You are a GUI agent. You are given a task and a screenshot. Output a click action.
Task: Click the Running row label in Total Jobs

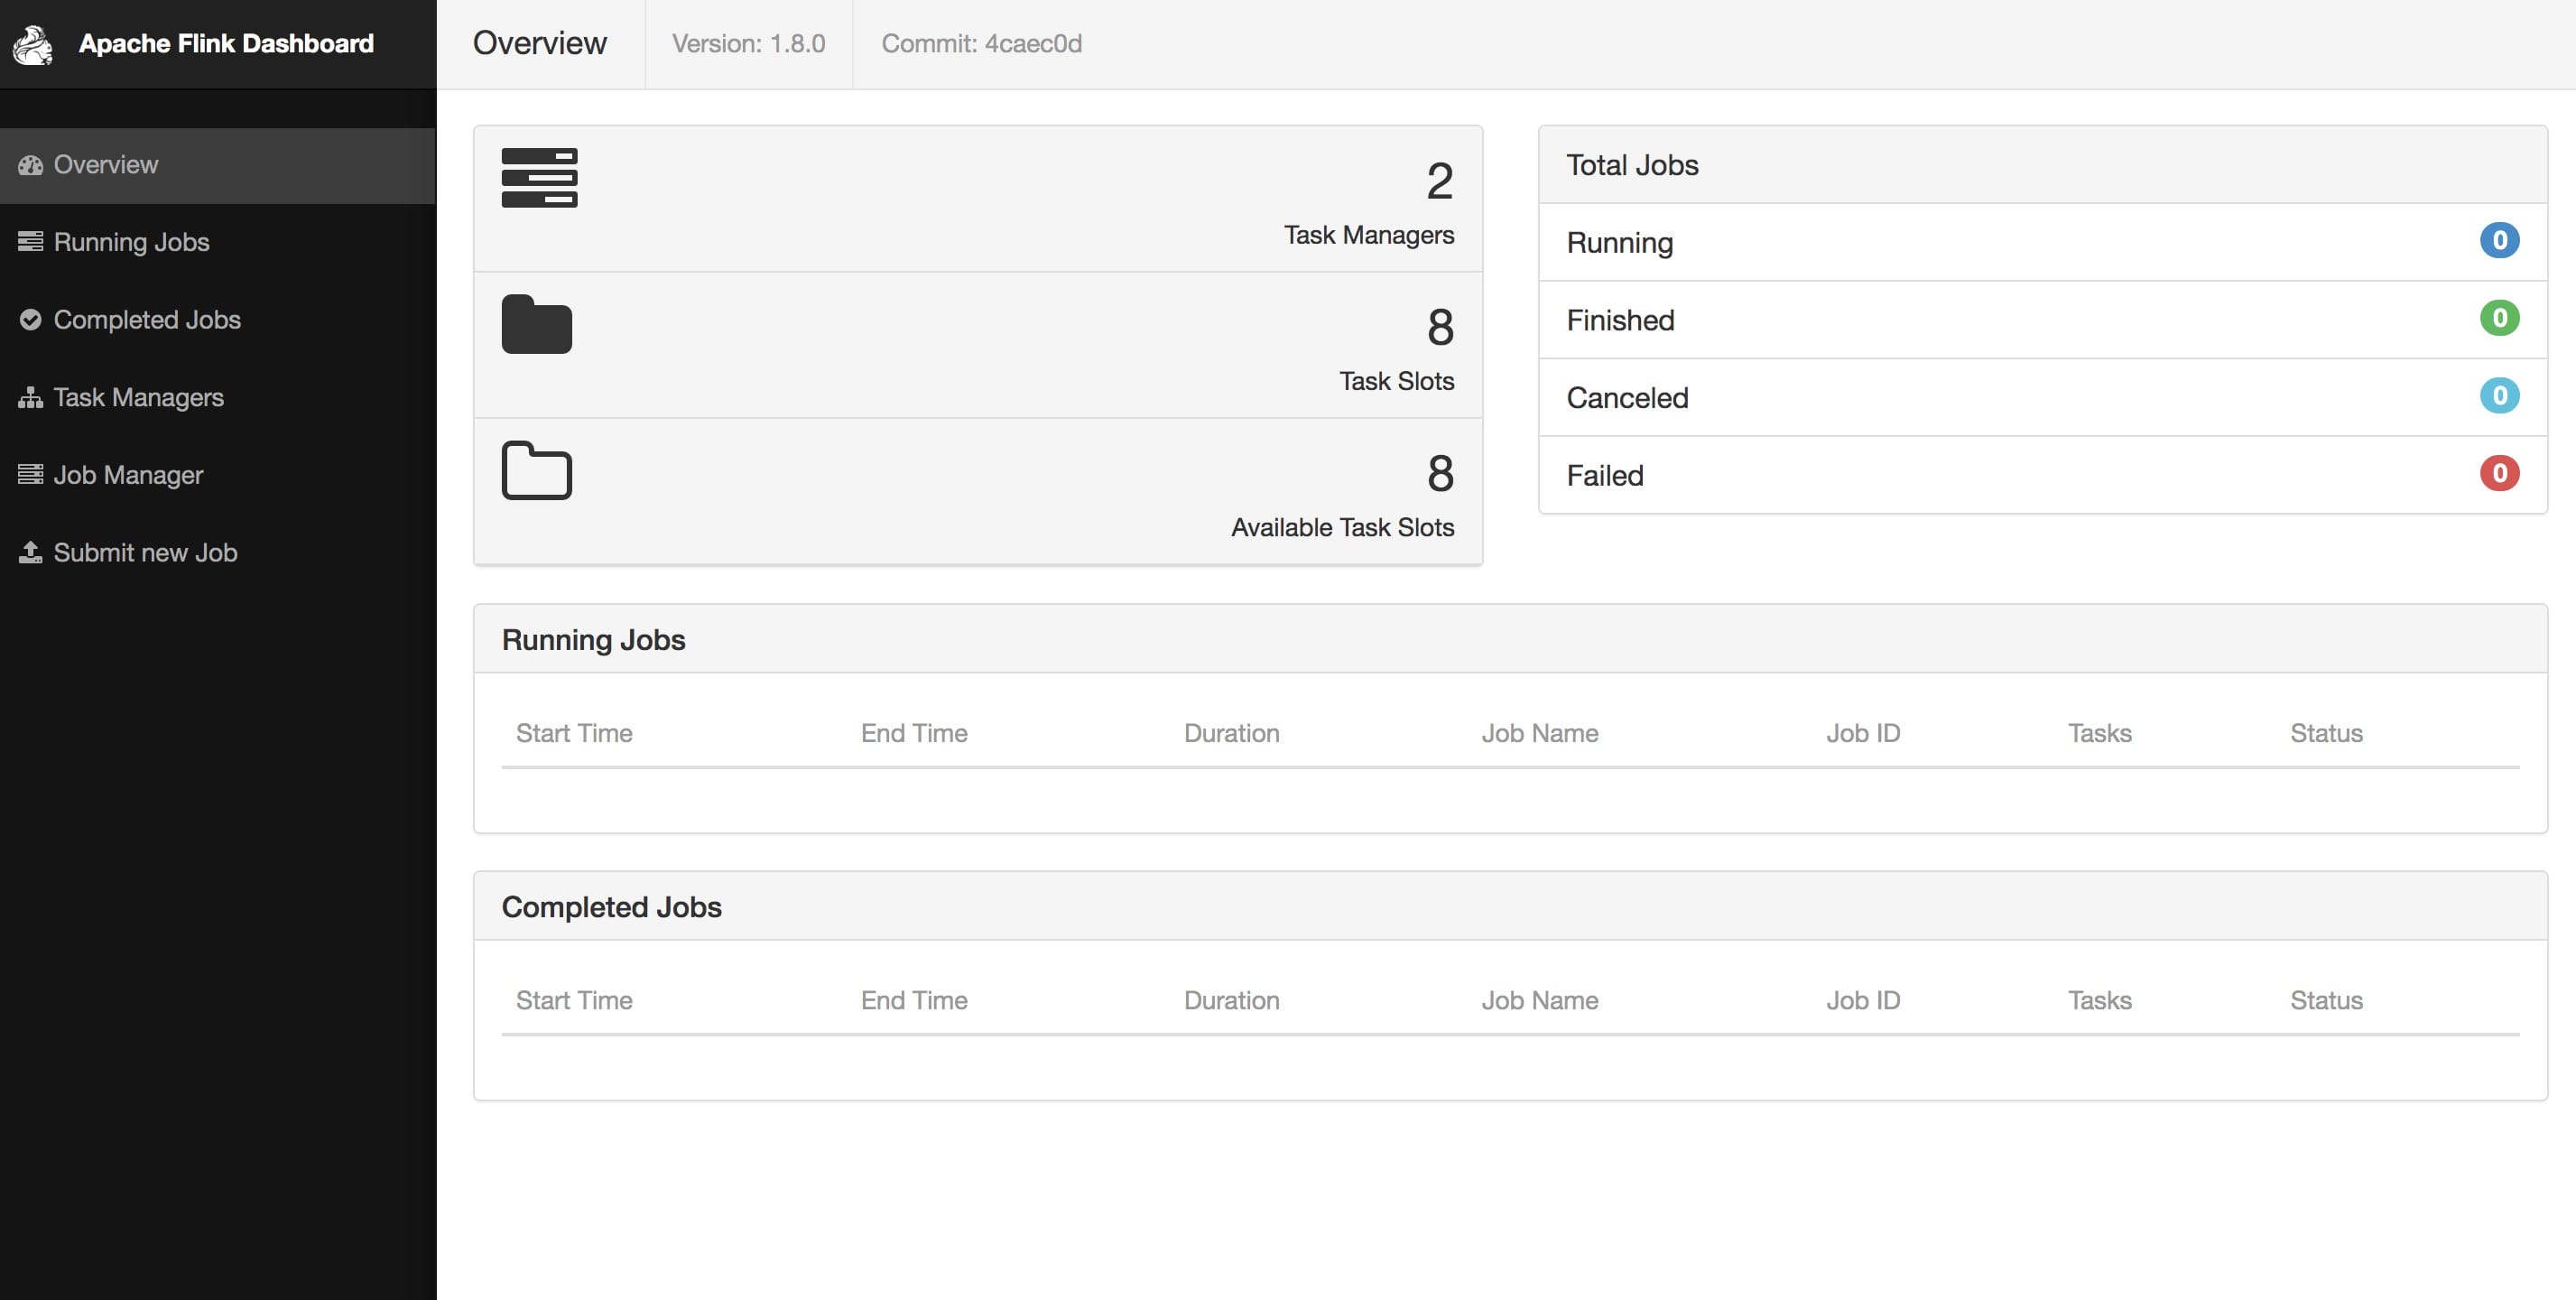pyautogui.click(x=1619, y=243)
